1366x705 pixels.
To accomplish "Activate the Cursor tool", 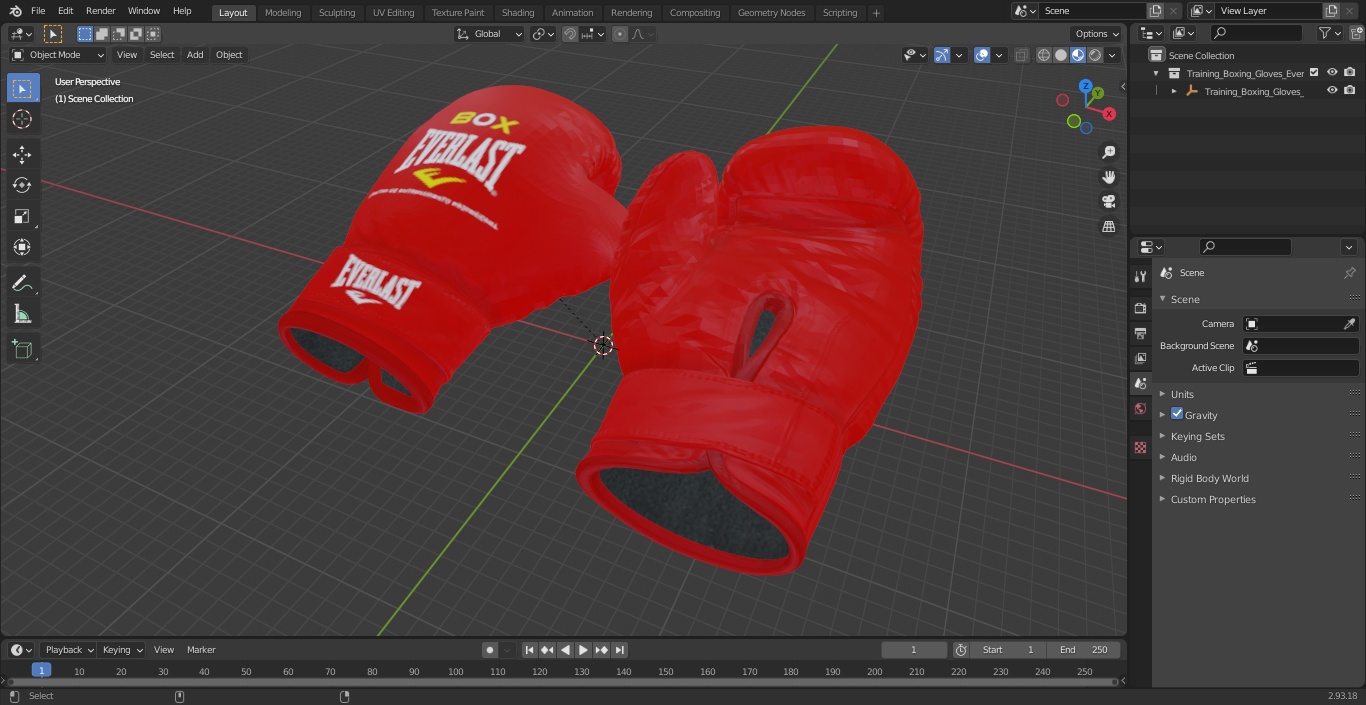I will (x=22, y=119).
